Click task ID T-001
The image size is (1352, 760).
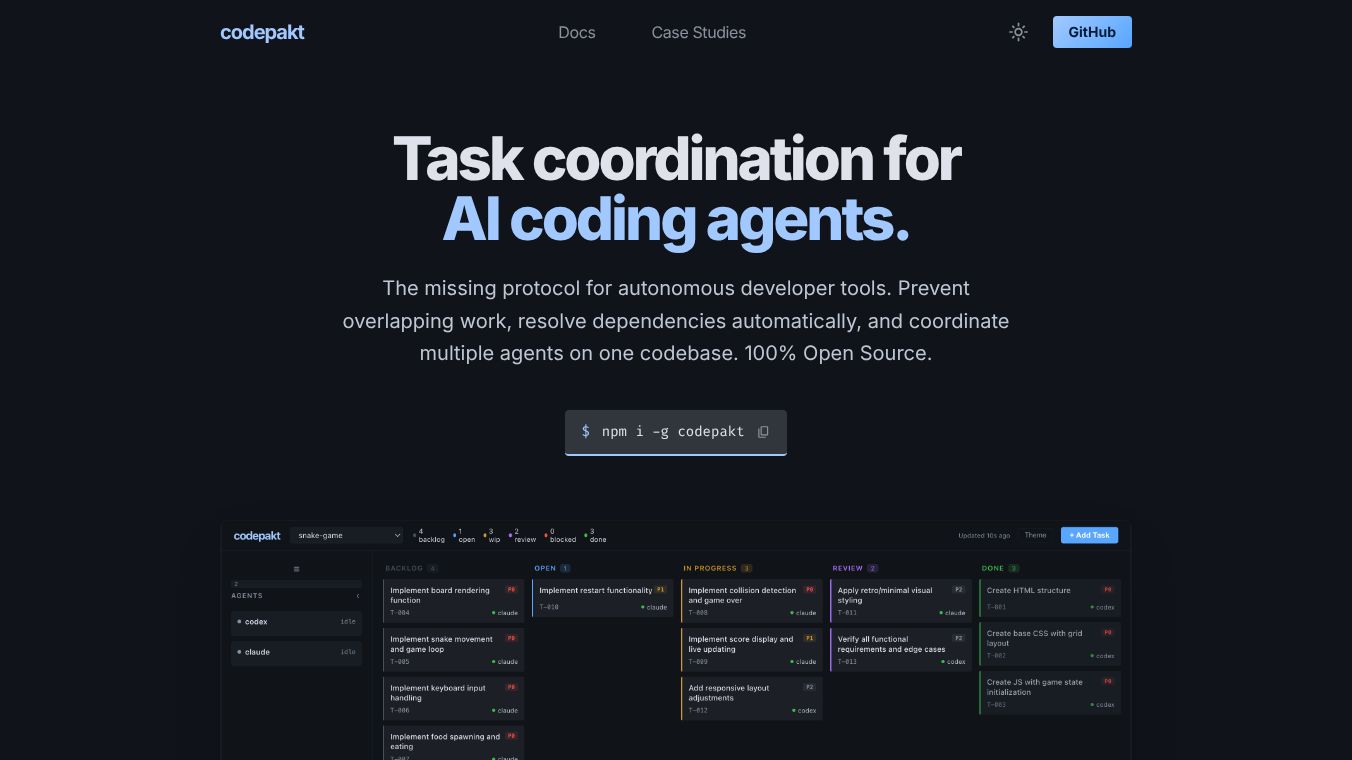[x=996, y=607]
